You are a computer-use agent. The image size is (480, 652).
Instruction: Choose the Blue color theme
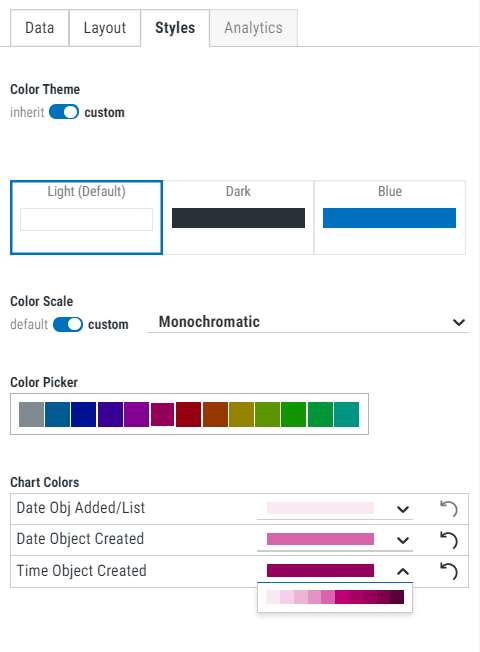click(390, 217)
